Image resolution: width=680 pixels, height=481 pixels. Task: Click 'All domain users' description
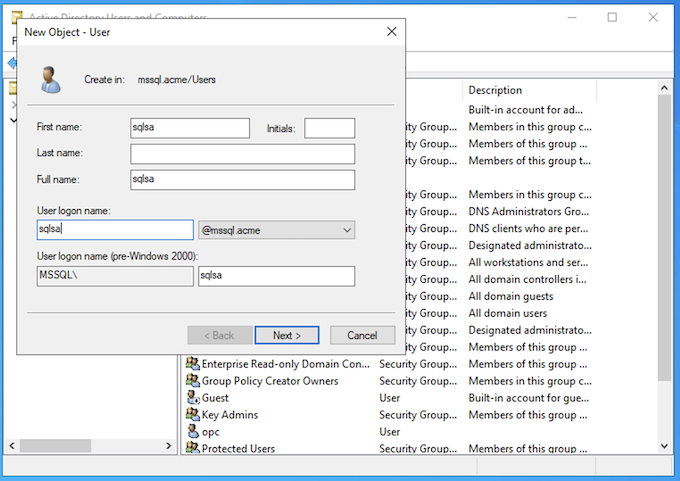[x=507, y=313]
